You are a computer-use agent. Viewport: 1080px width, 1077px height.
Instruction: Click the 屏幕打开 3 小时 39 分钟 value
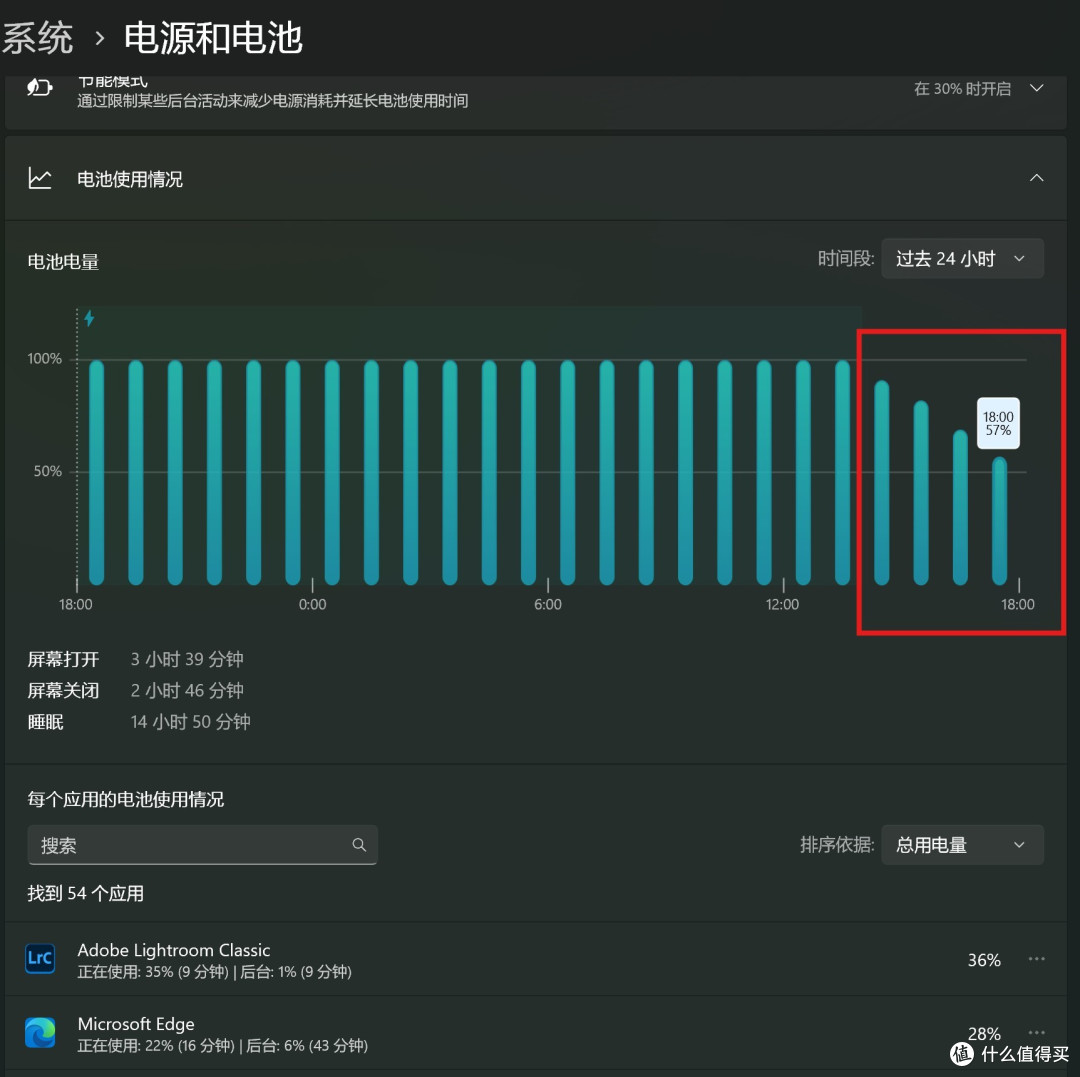coord(187,659)
